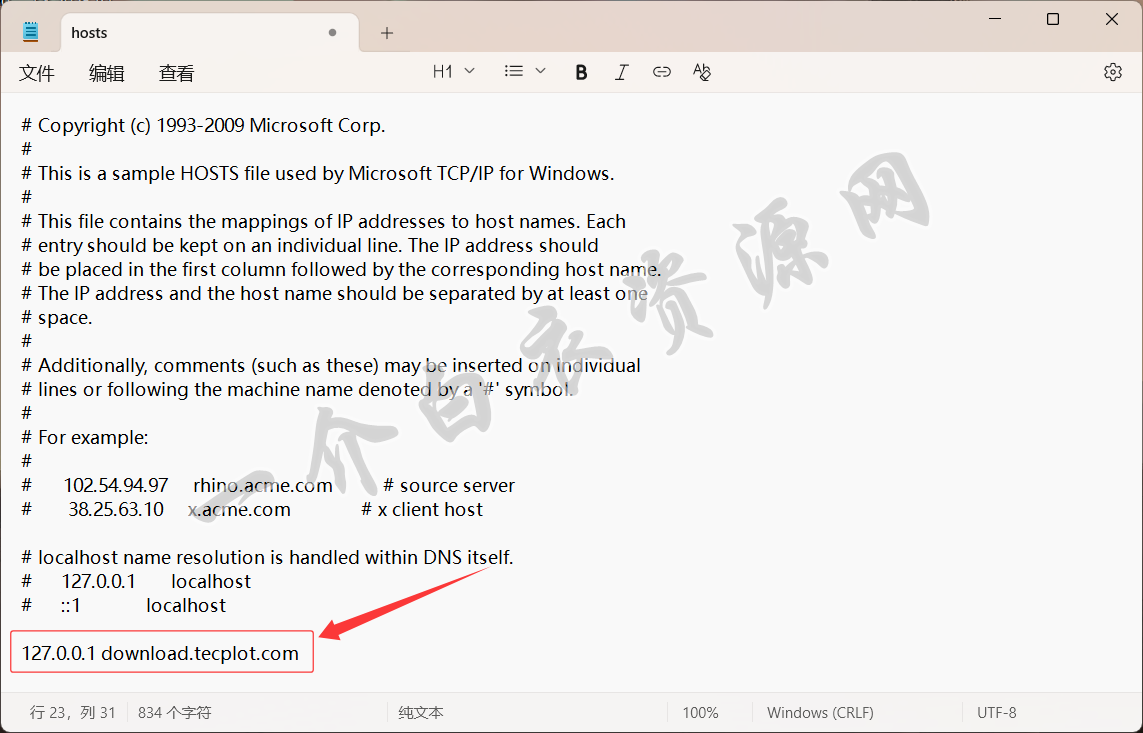The width and height of the screenshot is (1143, 733).
Task: Close the hosts tab via unsaved dot
Action: (332, 33)
